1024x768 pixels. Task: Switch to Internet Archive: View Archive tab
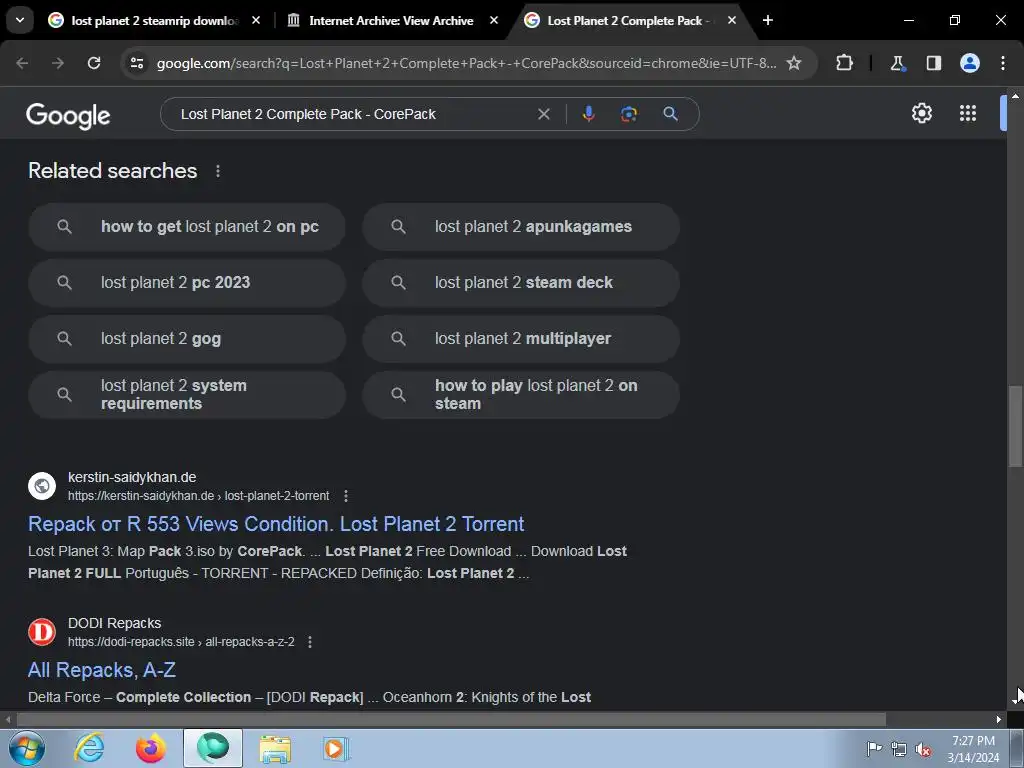click(391, 21)
